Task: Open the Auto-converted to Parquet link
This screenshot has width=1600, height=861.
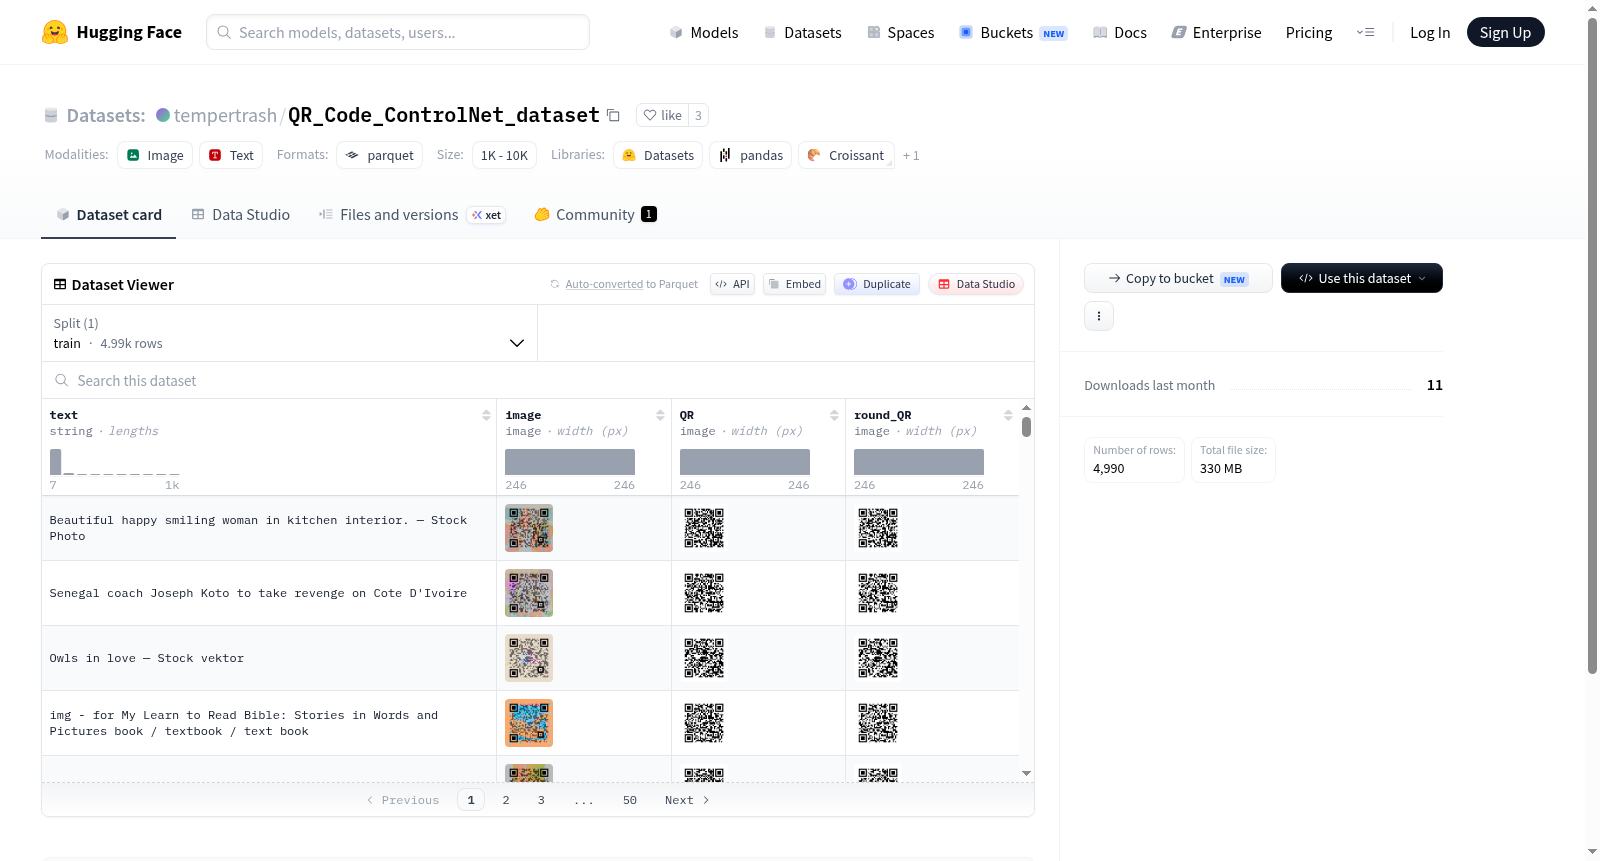Action: pos(631,284)
